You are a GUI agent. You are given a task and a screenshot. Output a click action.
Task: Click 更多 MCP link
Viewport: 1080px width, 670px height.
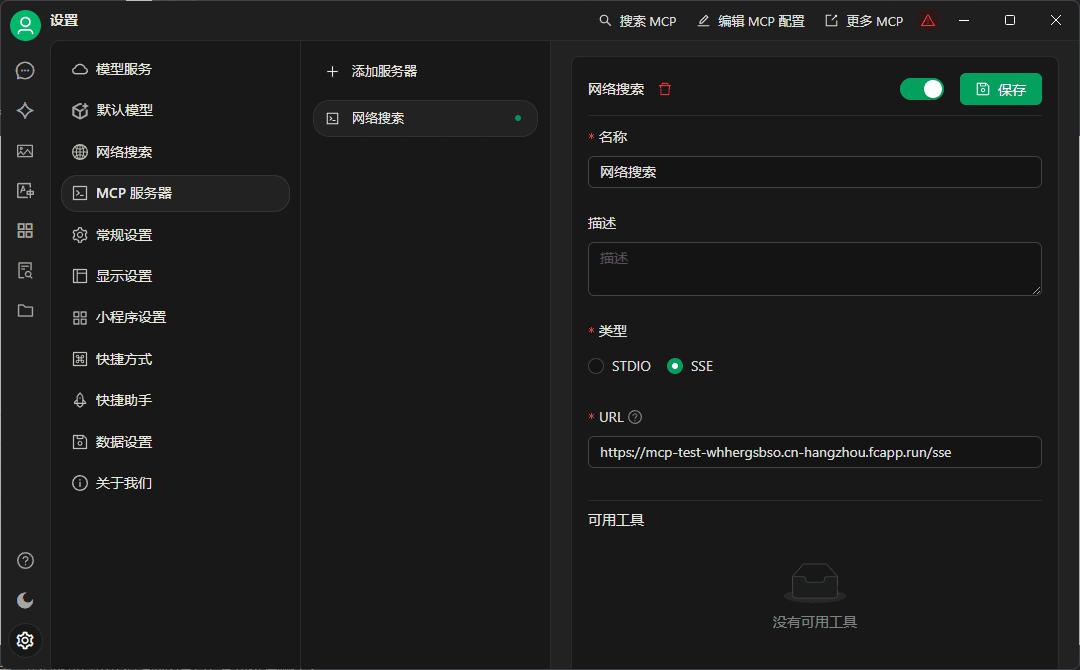pos(864,21)
